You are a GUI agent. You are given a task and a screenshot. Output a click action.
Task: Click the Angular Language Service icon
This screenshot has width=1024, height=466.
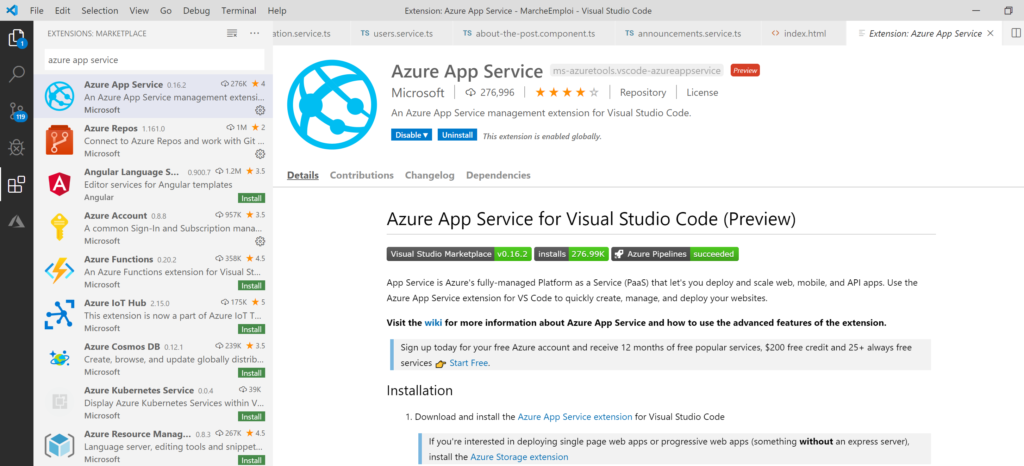tap(59, 184)
